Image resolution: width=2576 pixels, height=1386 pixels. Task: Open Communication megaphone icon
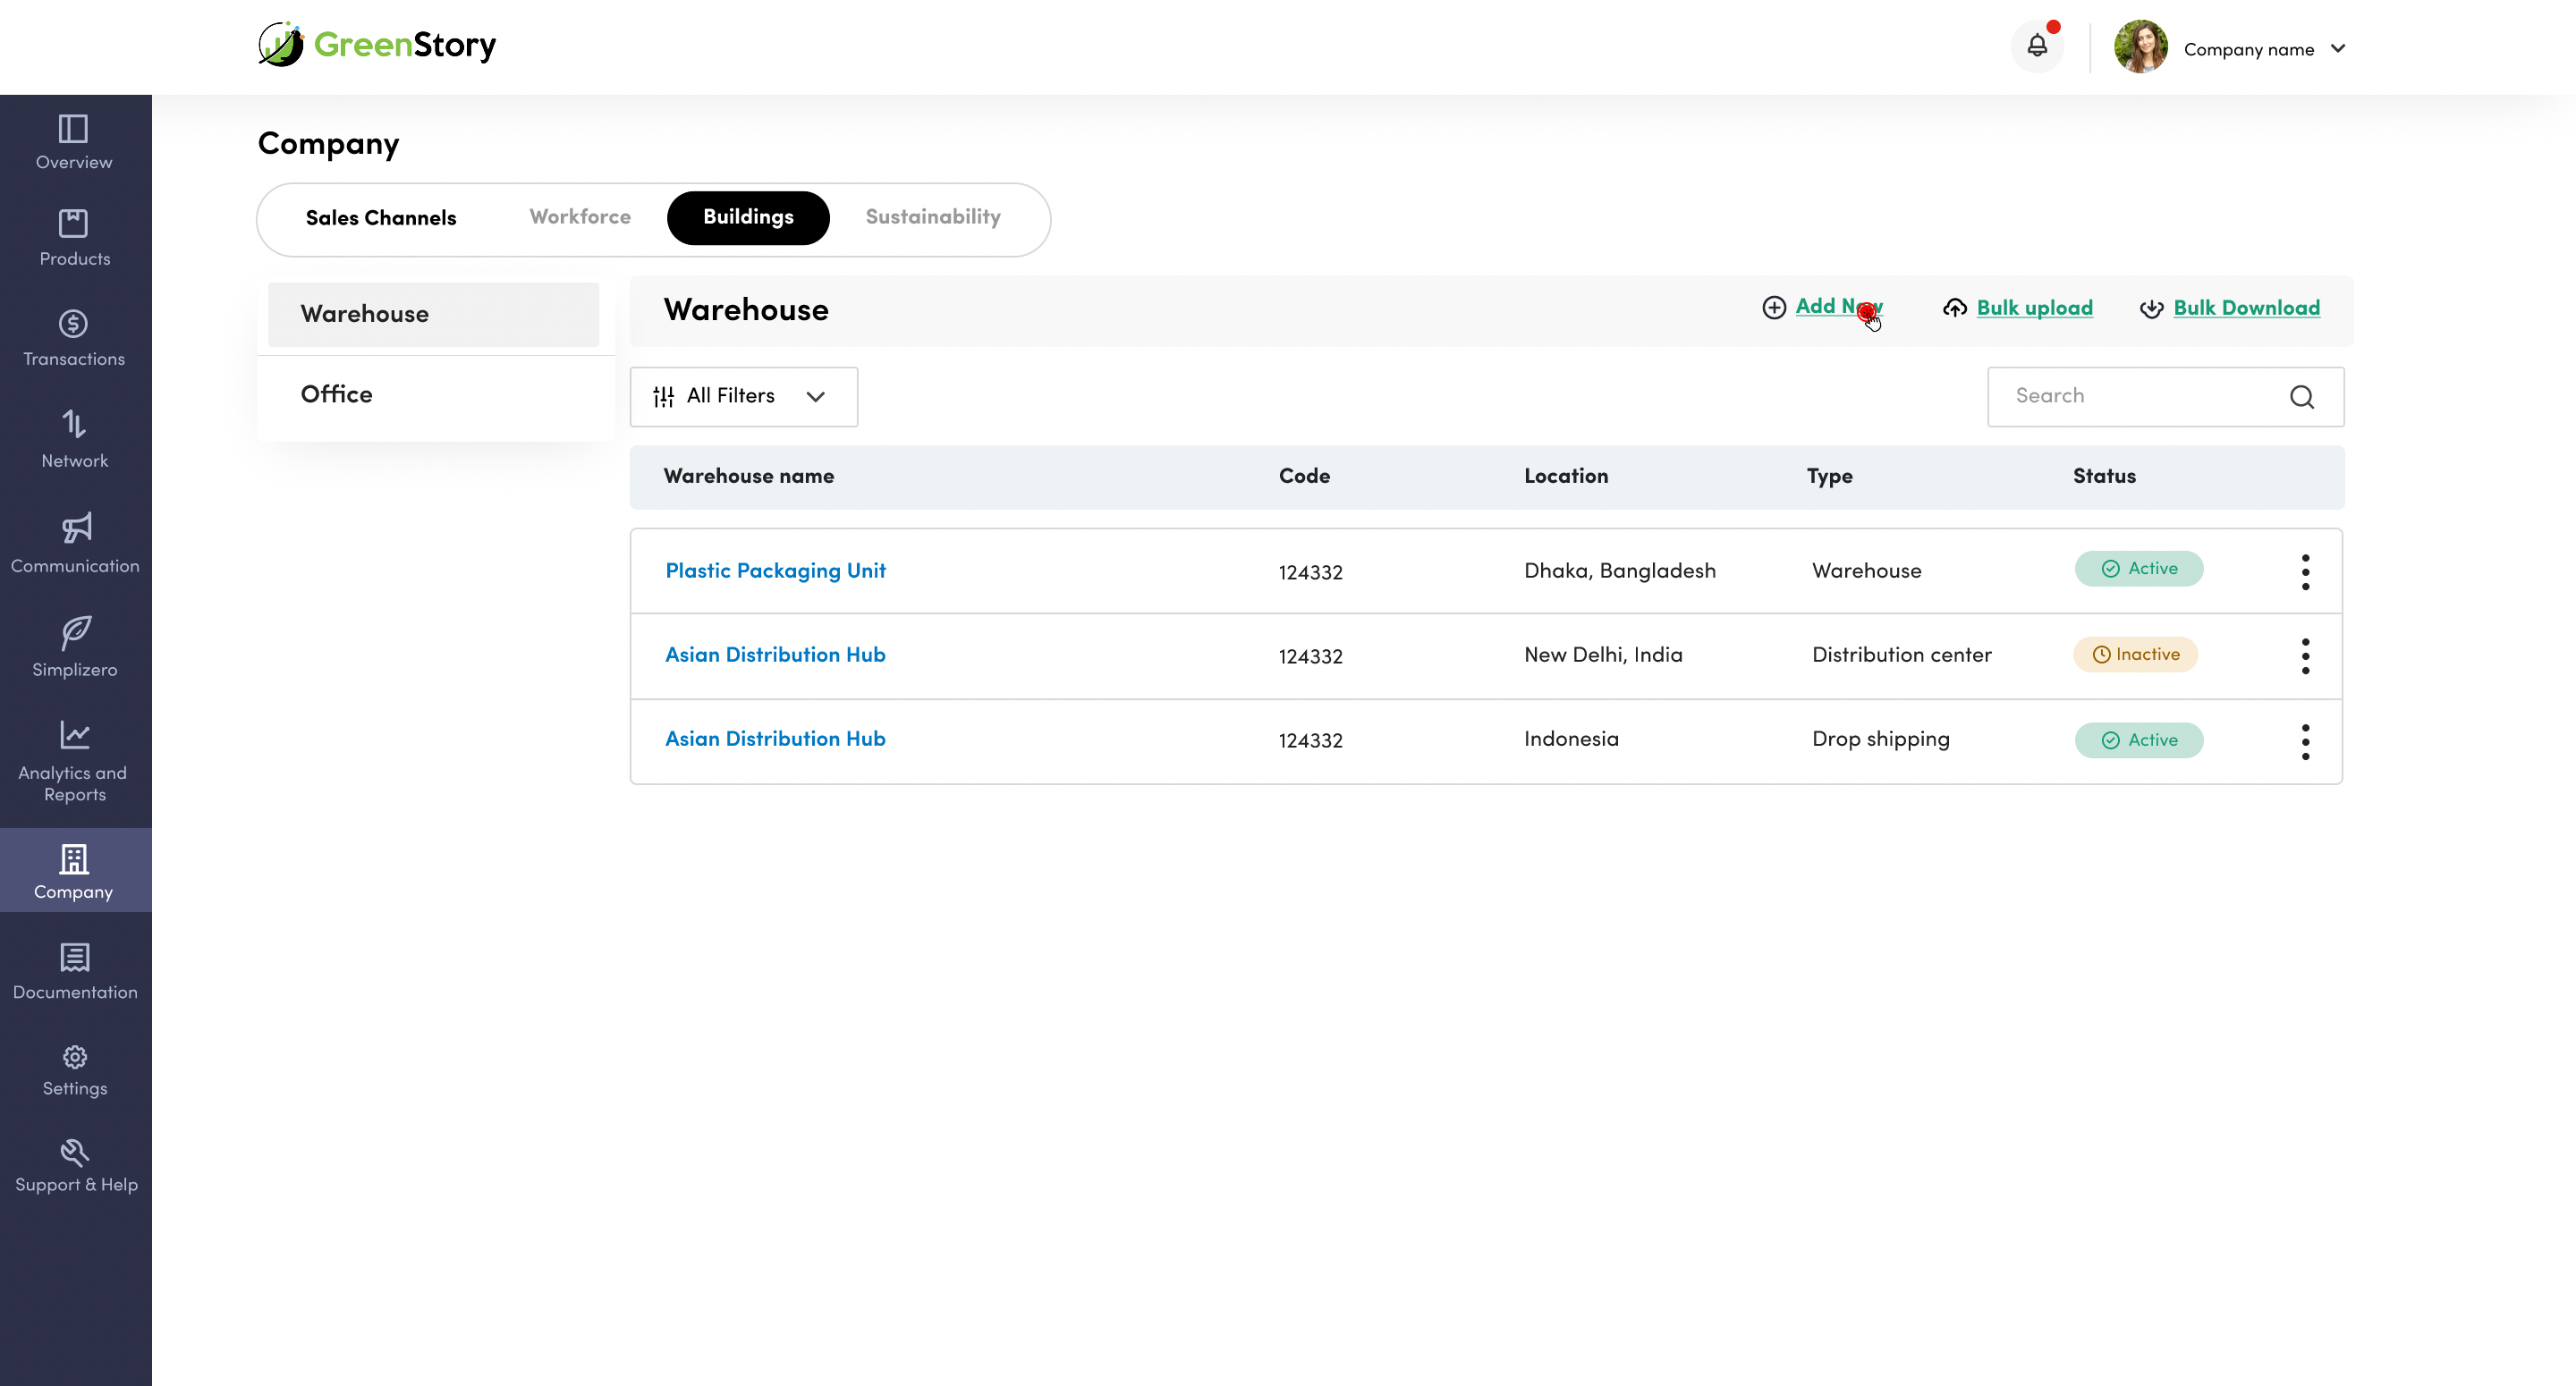tap(76, 528)
